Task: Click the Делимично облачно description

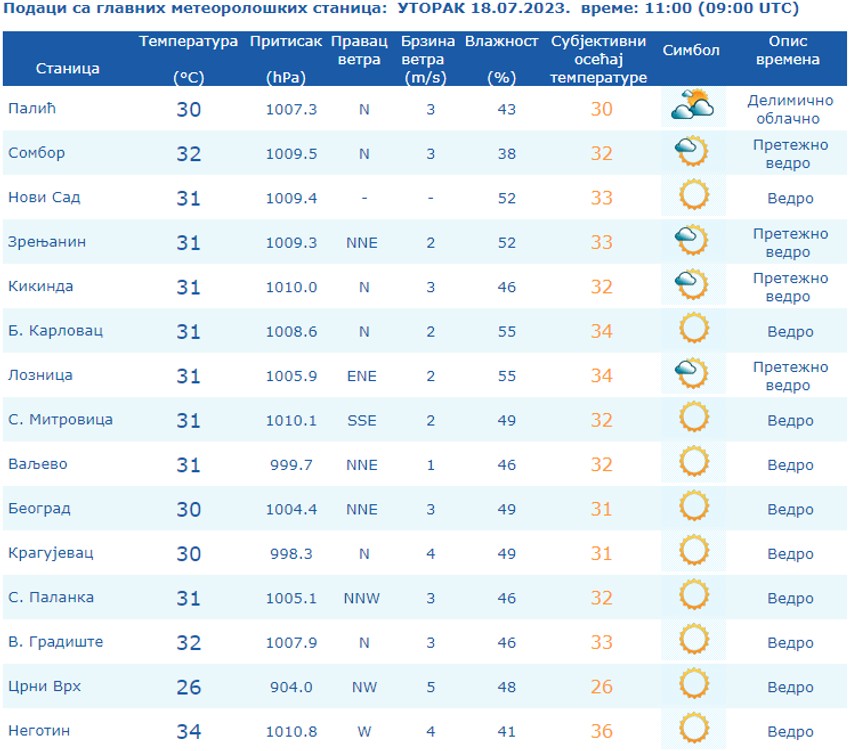Action: click(790, 109)
